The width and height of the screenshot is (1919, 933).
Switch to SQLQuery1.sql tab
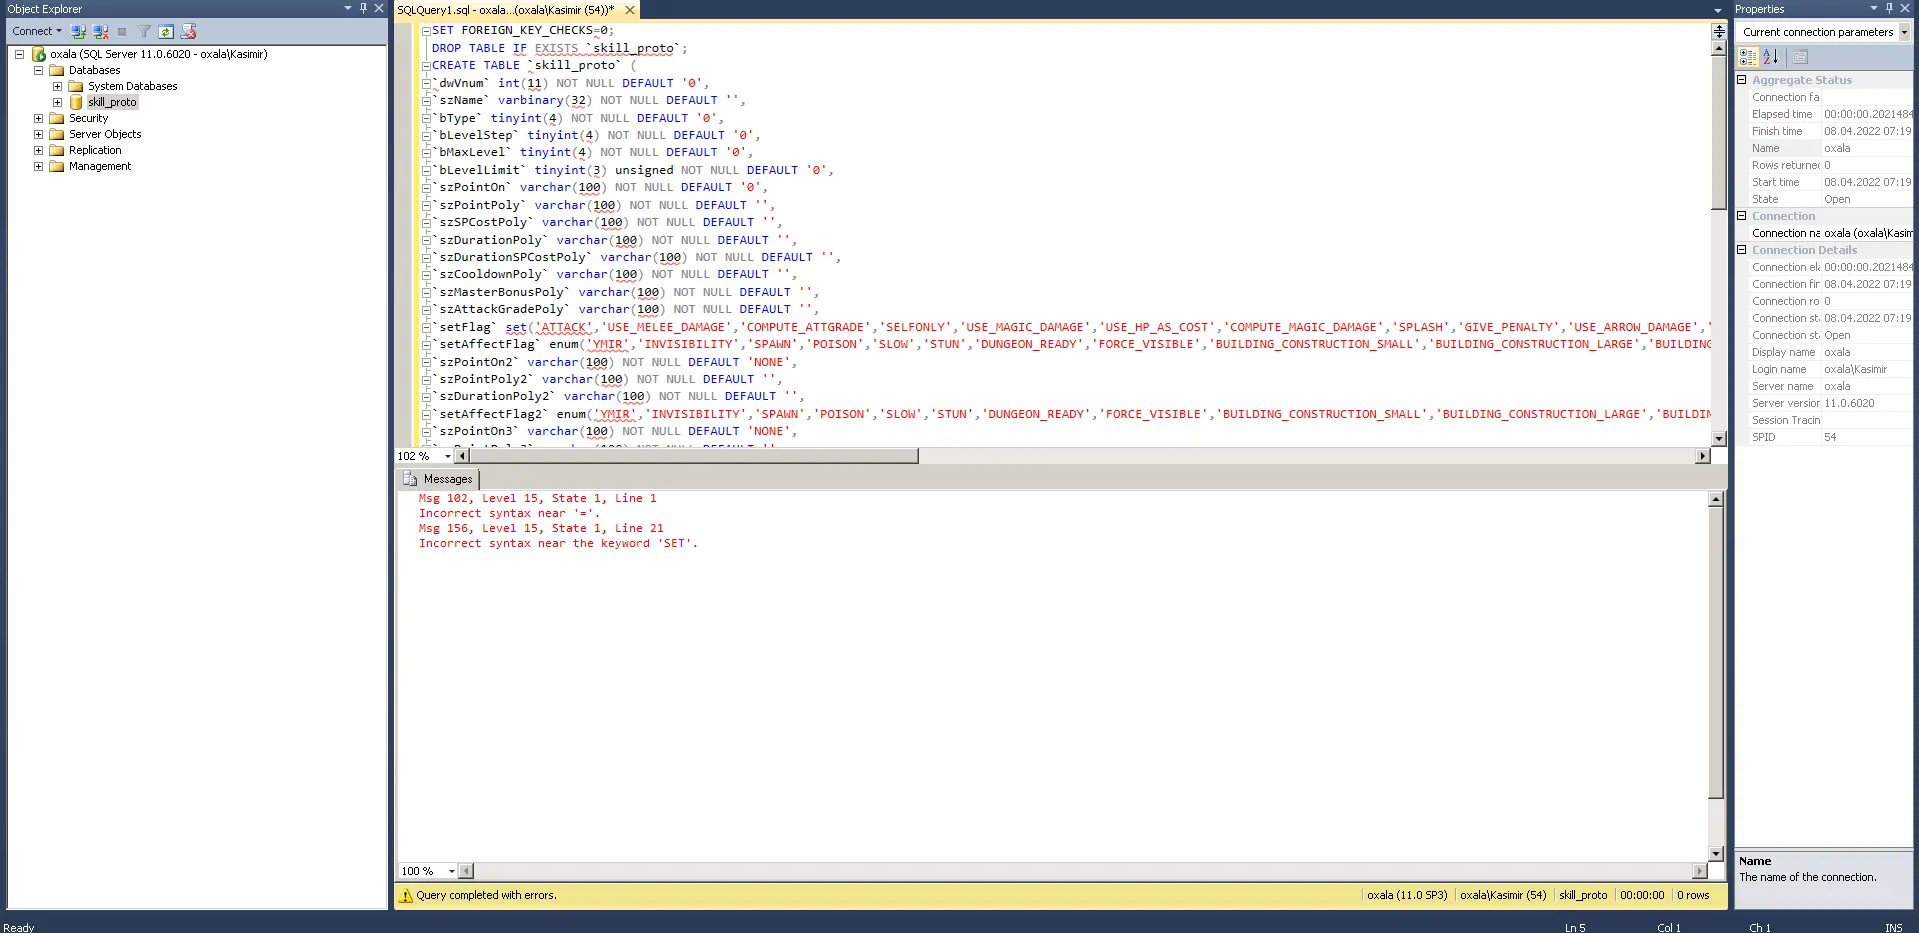pos(506,10)
